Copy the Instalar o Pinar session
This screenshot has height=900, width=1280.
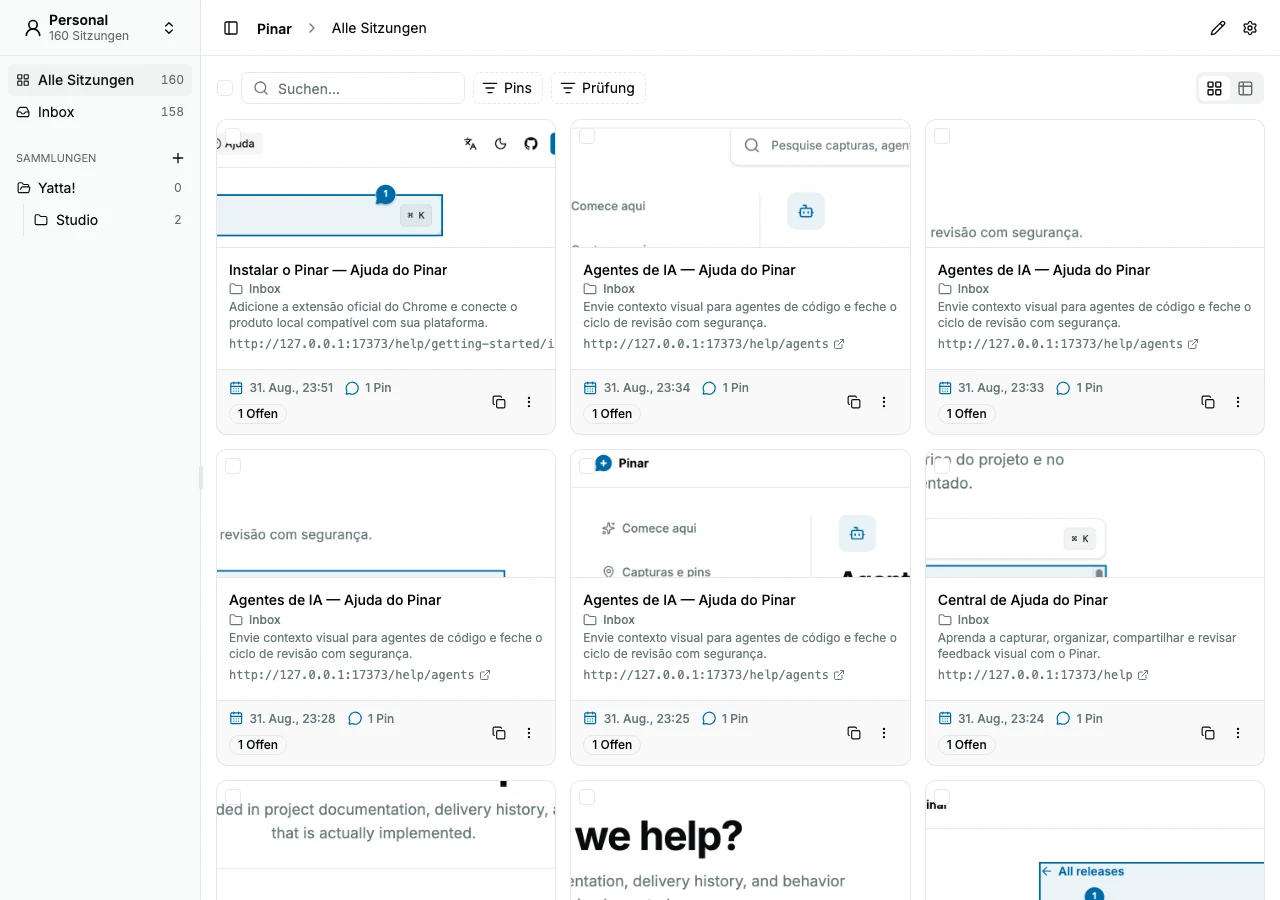click(x=499, y=402)
